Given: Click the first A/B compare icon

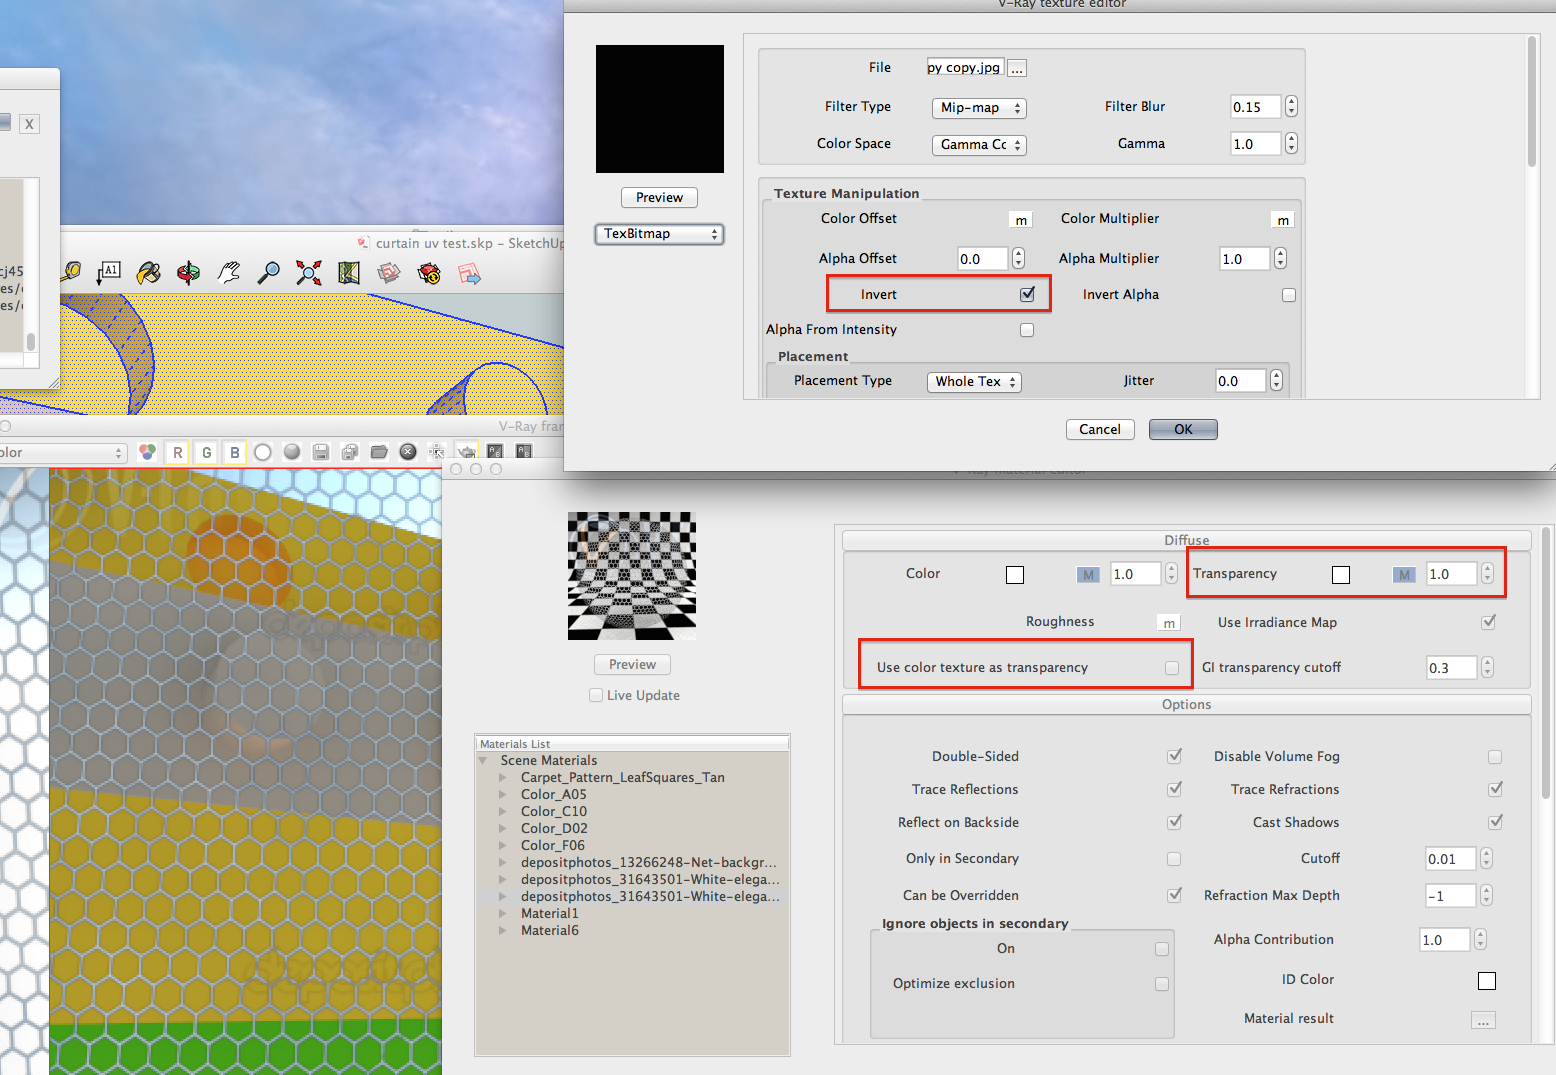Looking at the screenshot, I should (x=495, y=452).
